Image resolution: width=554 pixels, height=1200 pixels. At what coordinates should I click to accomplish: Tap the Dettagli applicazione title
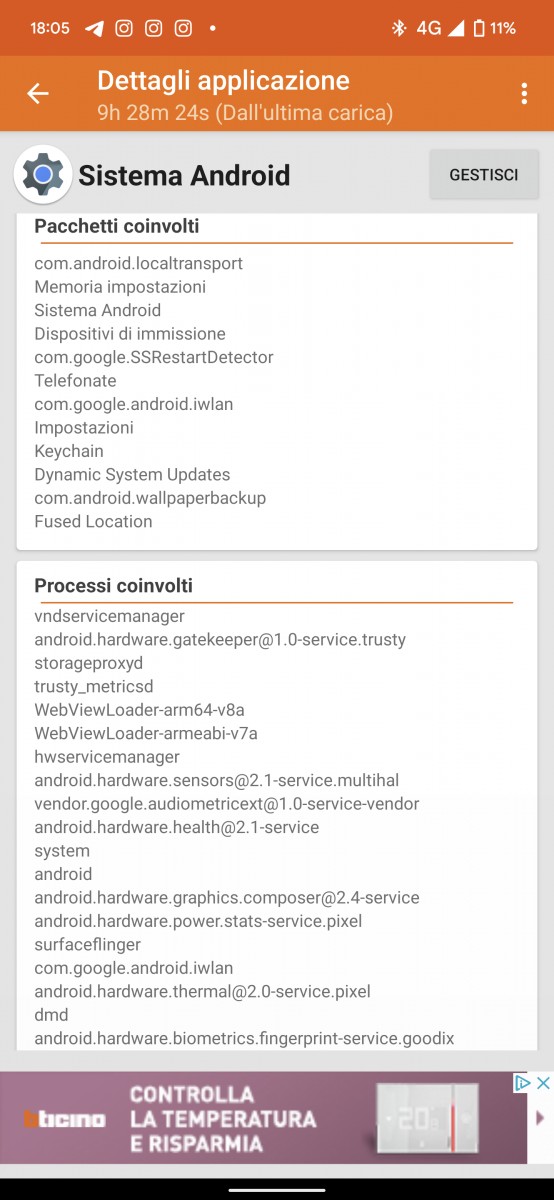click(x=224, y=81)
